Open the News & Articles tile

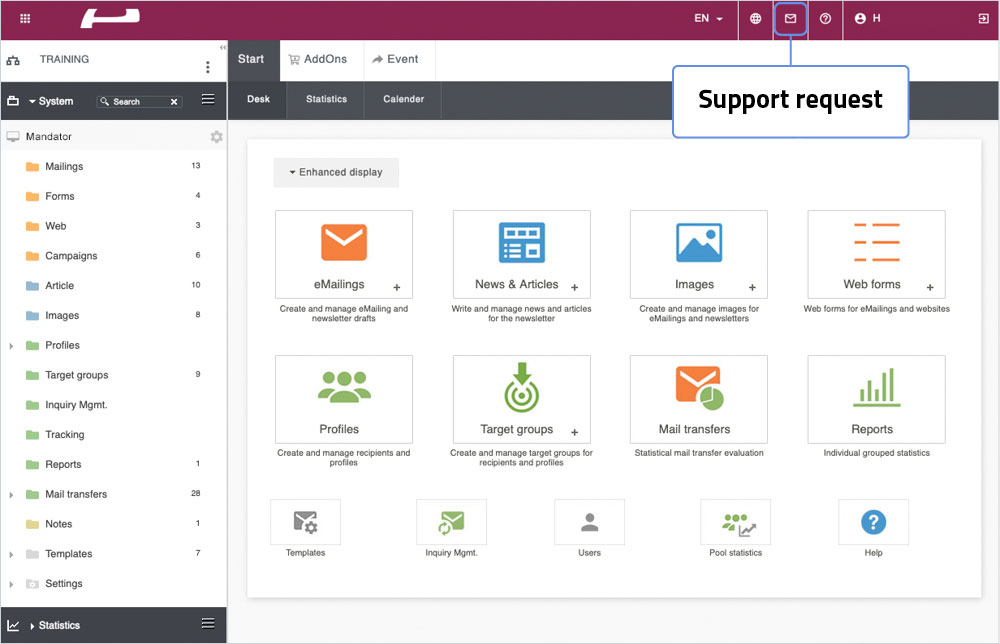pyautogui.click(x=521, y=254)
